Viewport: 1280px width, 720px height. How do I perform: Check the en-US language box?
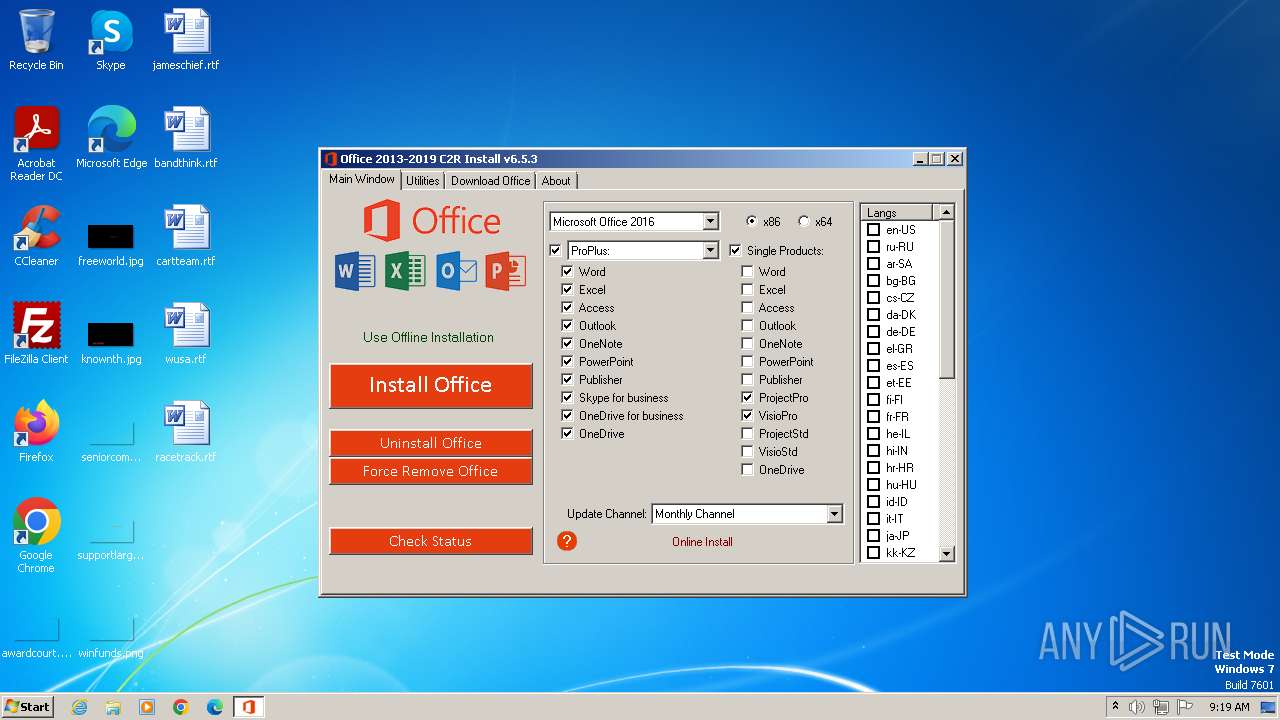(873, 229)
